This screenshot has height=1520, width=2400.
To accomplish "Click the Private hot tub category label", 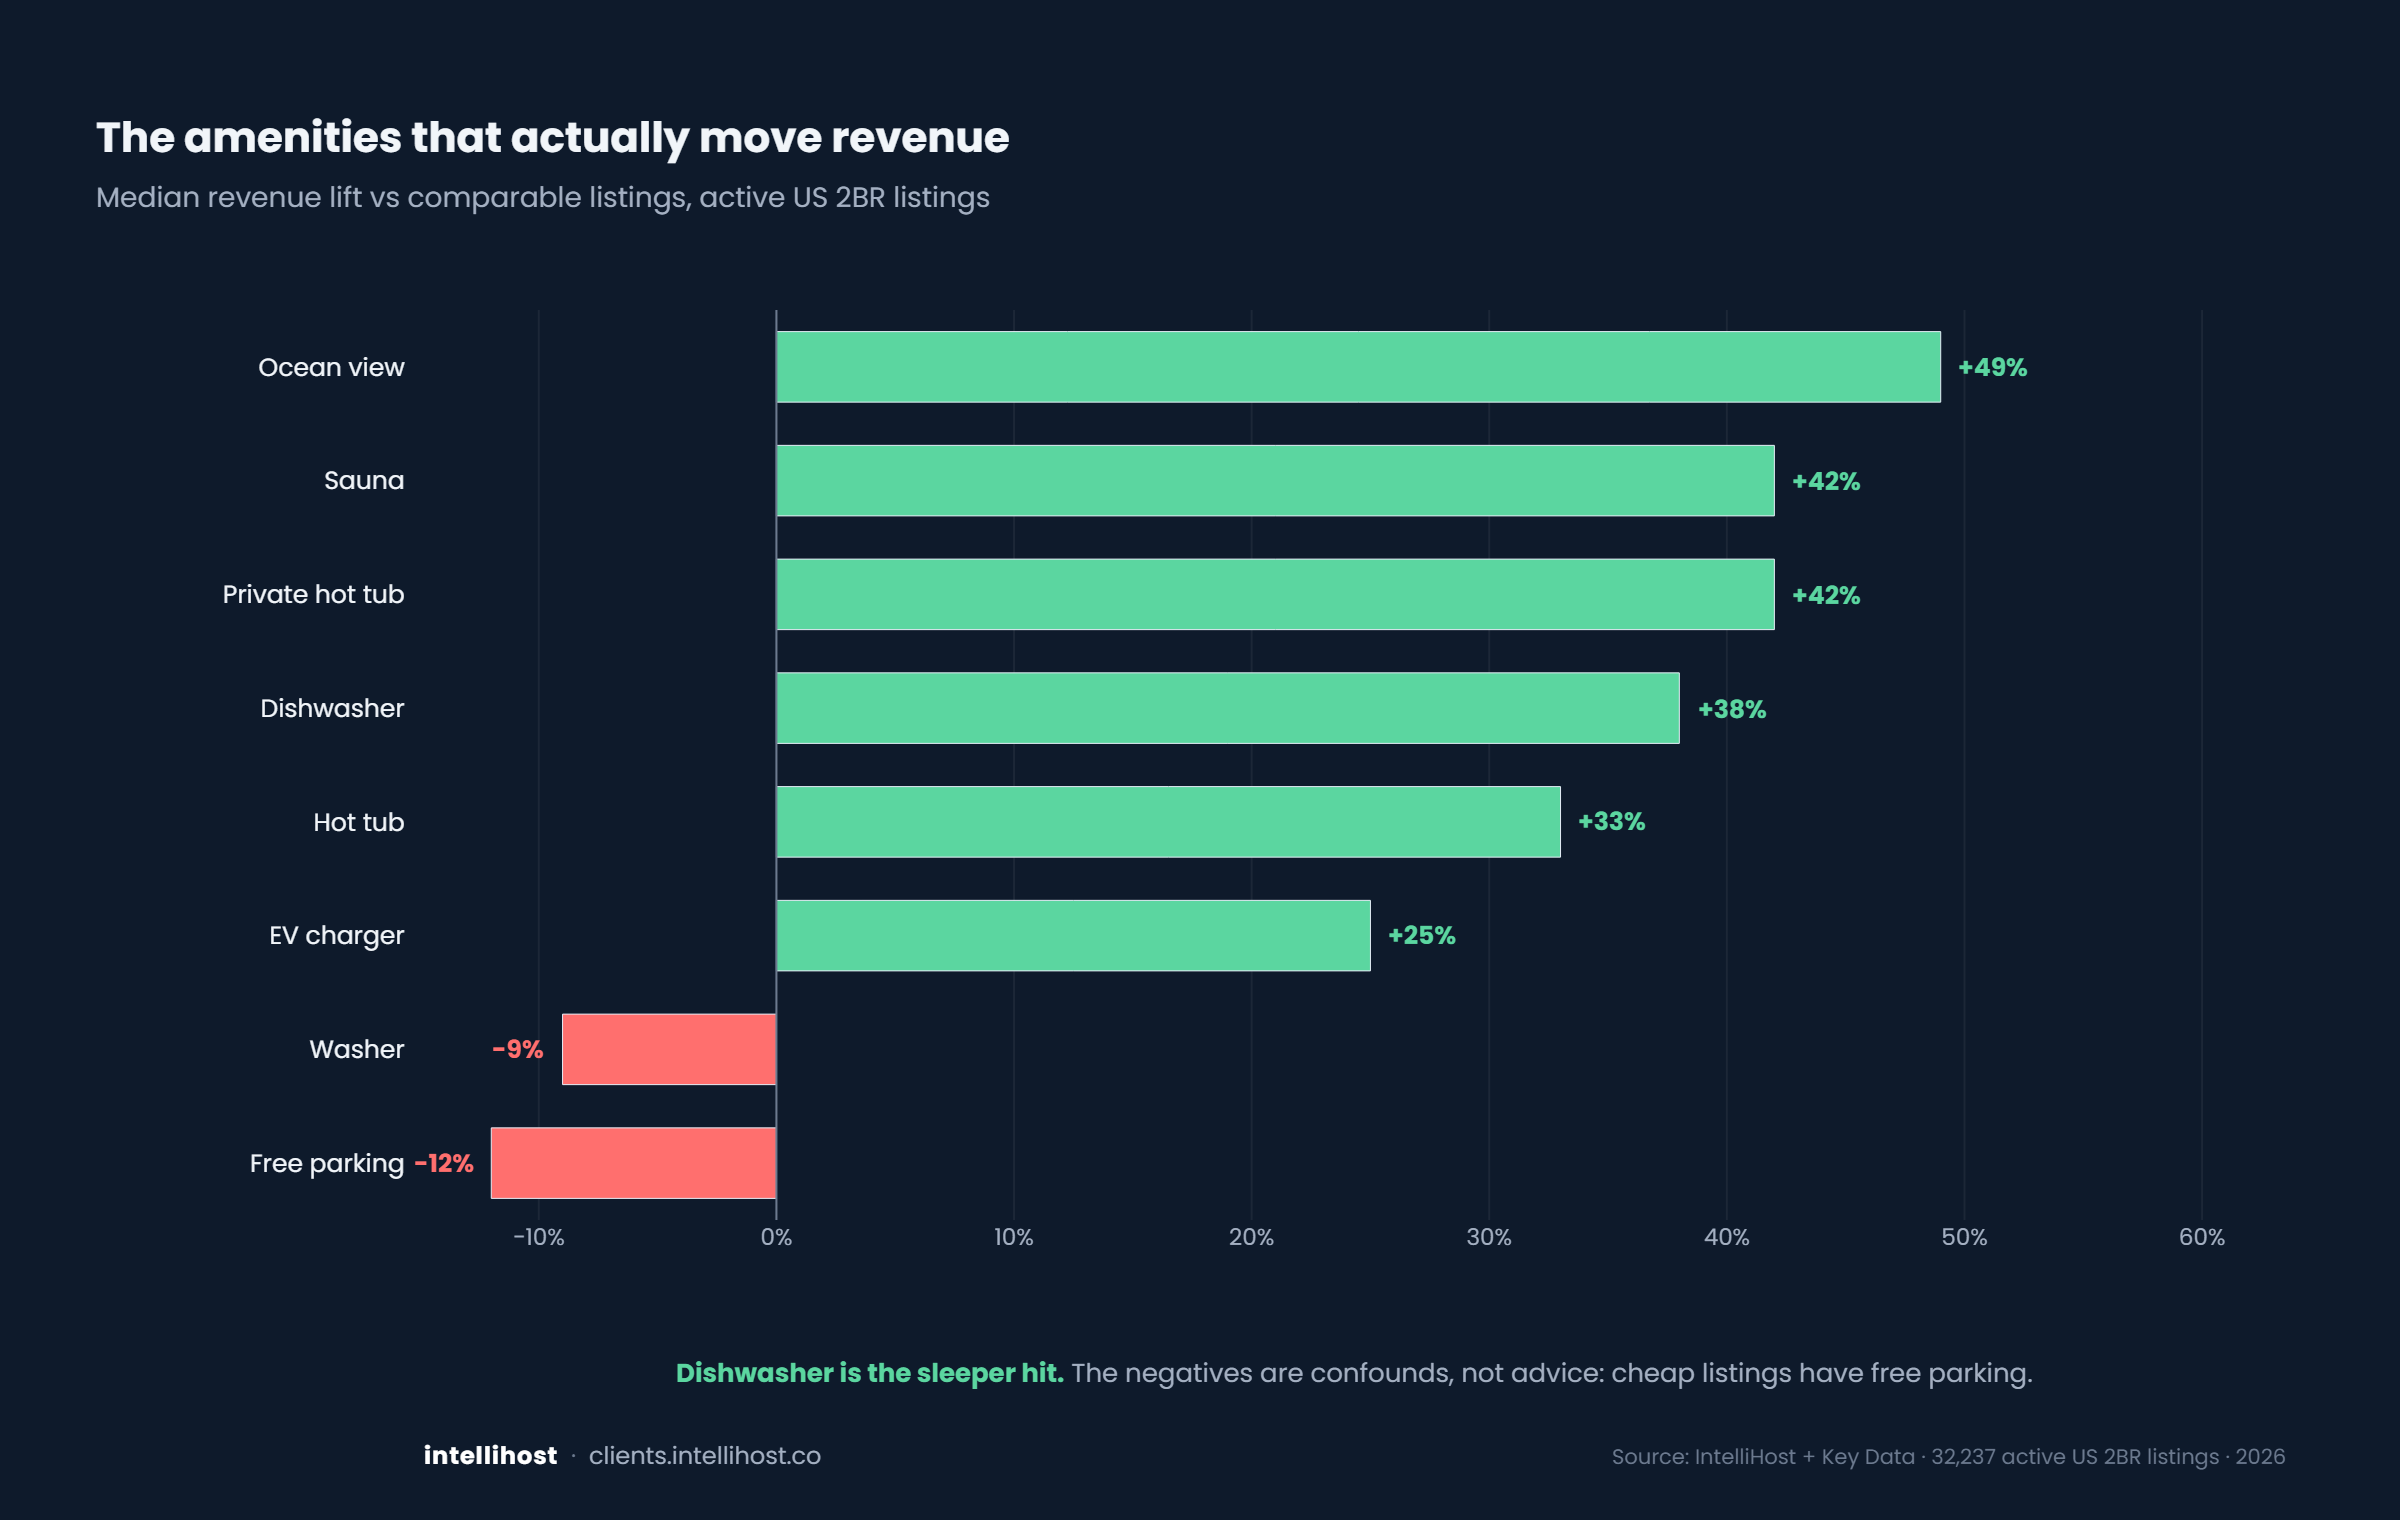I will point(313,594).
